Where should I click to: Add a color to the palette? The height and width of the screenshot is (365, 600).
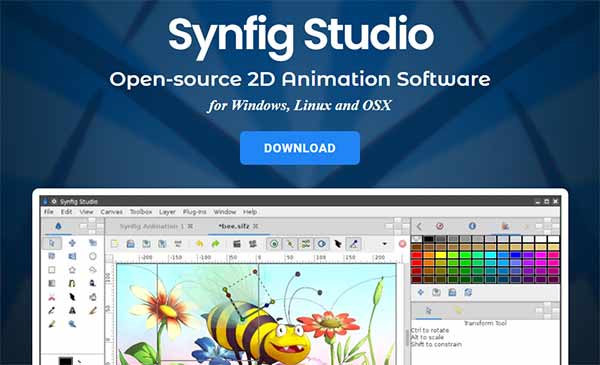pos(421,292)
